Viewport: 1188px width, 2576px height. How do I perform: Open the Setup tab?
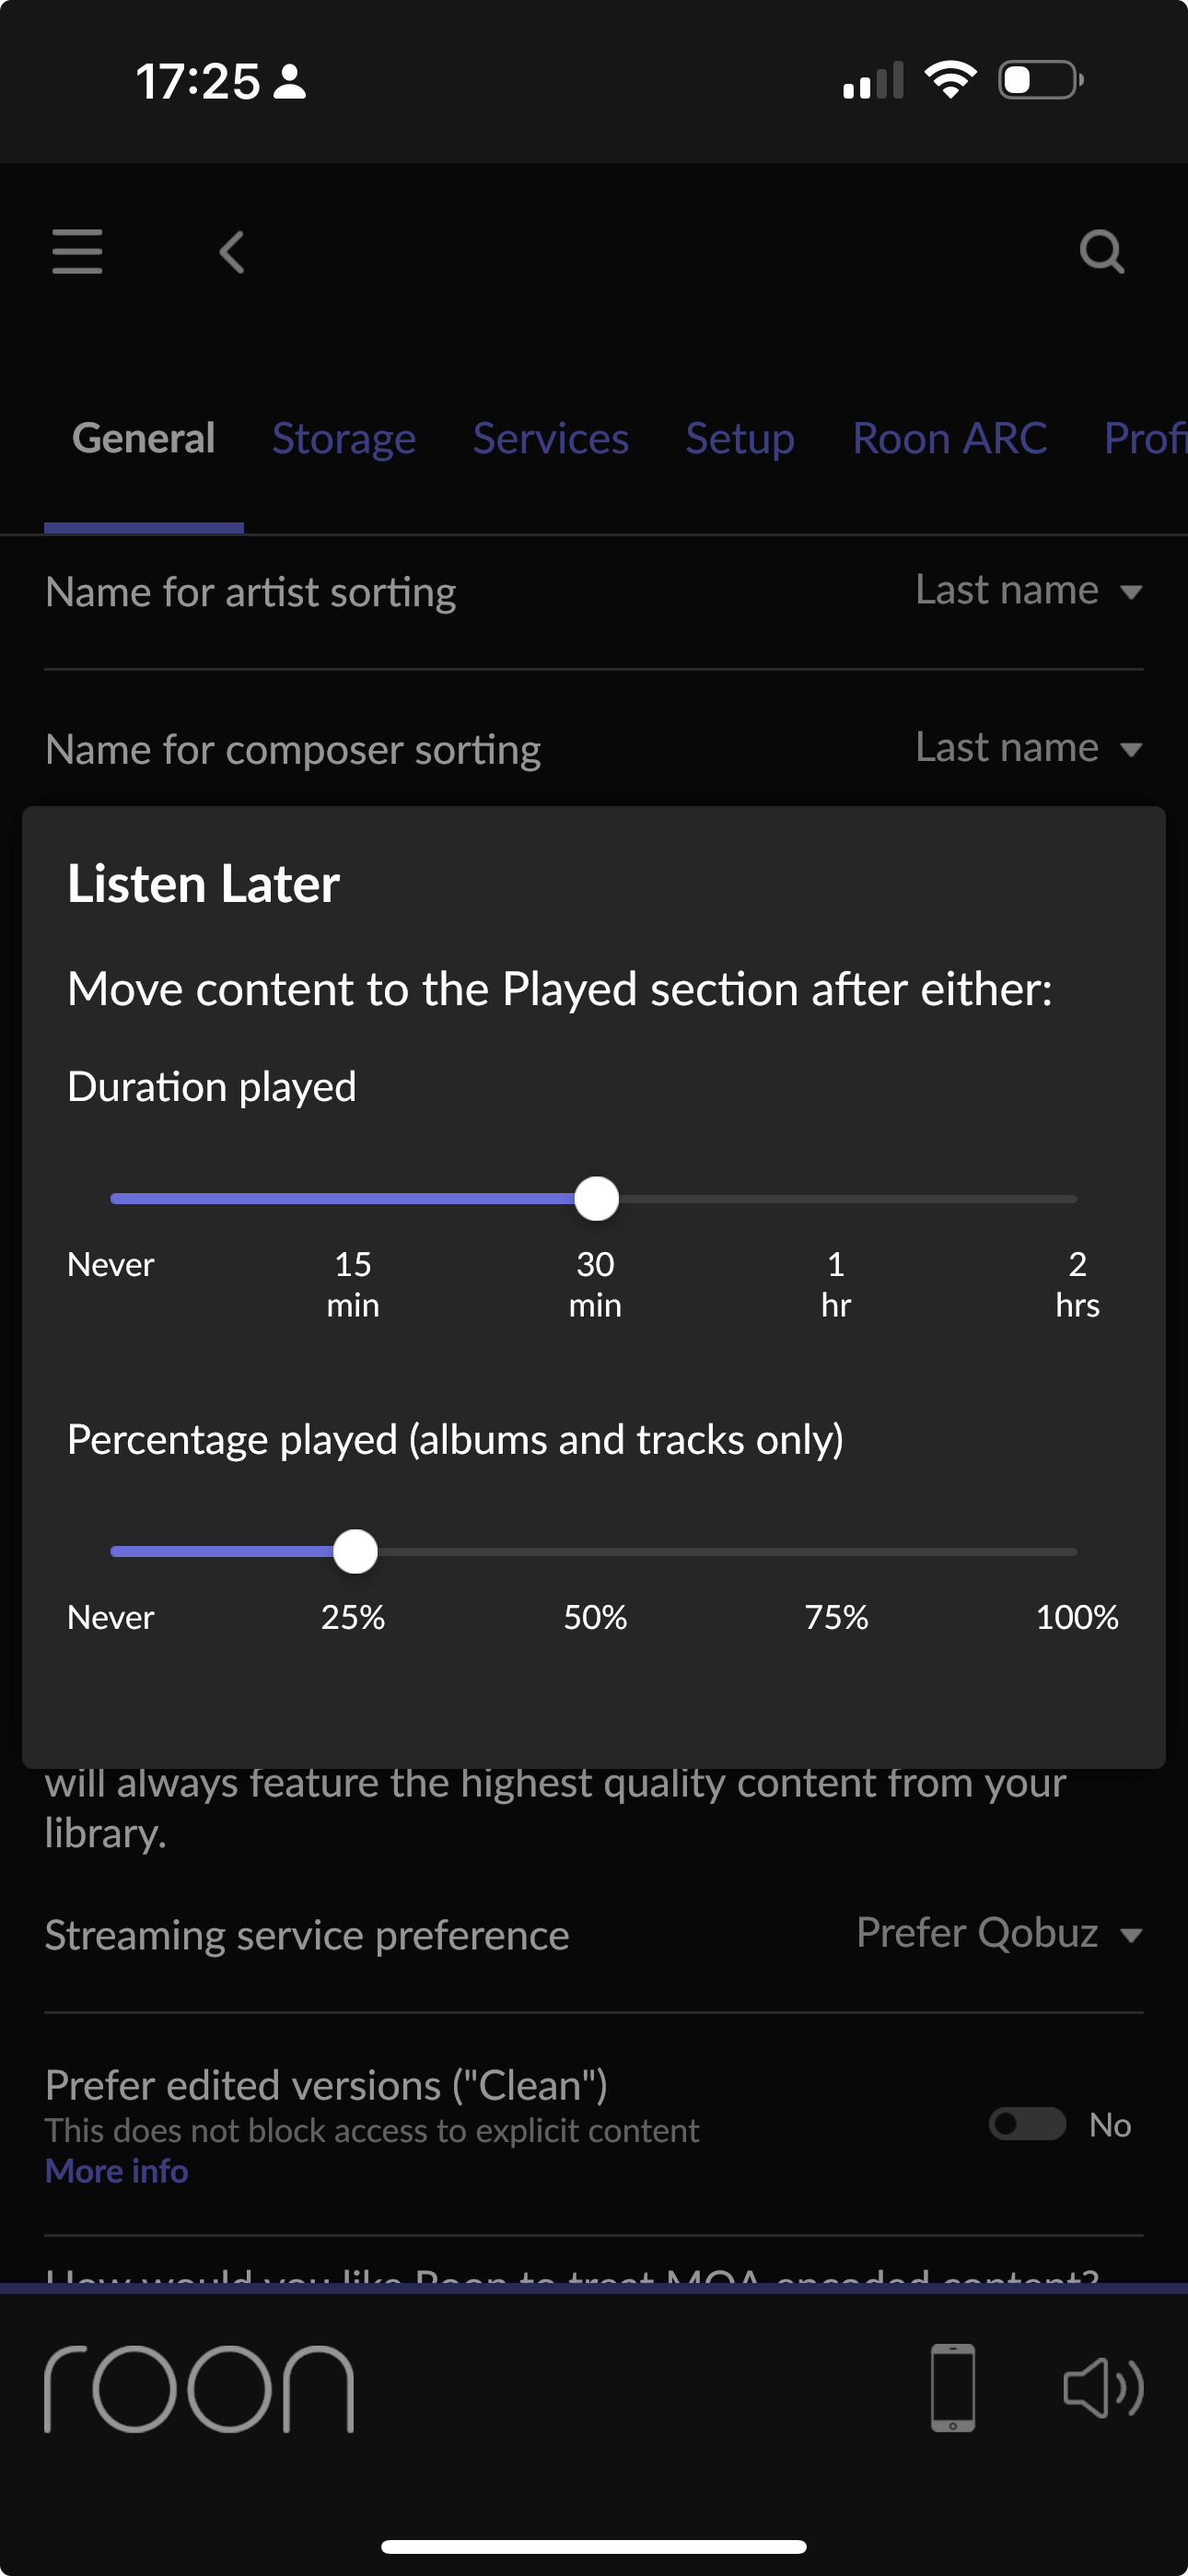pos(740,439)
